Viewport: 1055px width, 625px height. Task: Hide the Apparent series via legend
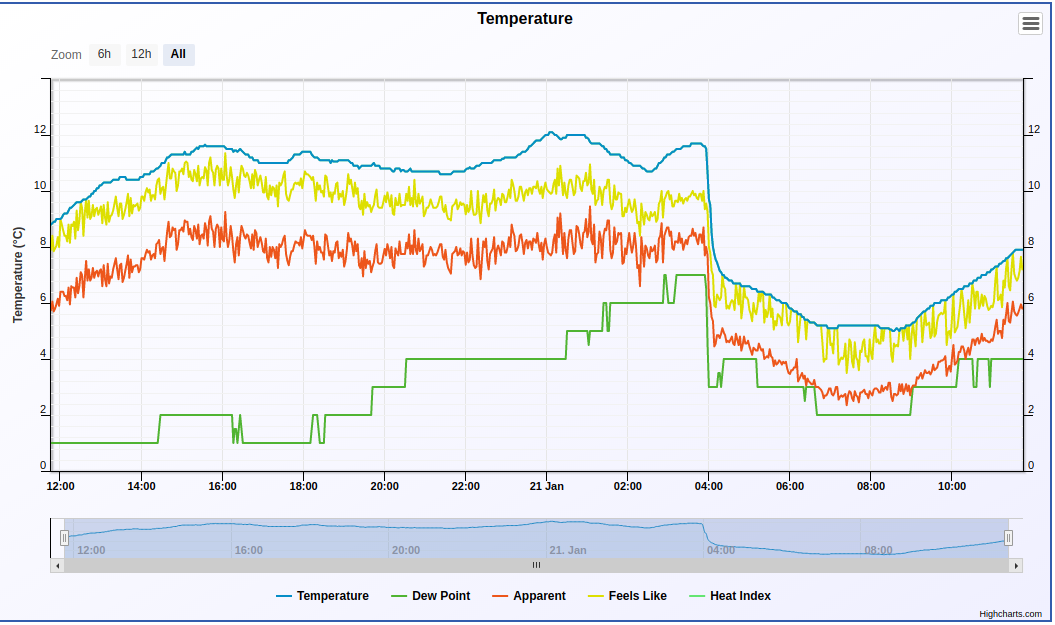tap(539, 596)
